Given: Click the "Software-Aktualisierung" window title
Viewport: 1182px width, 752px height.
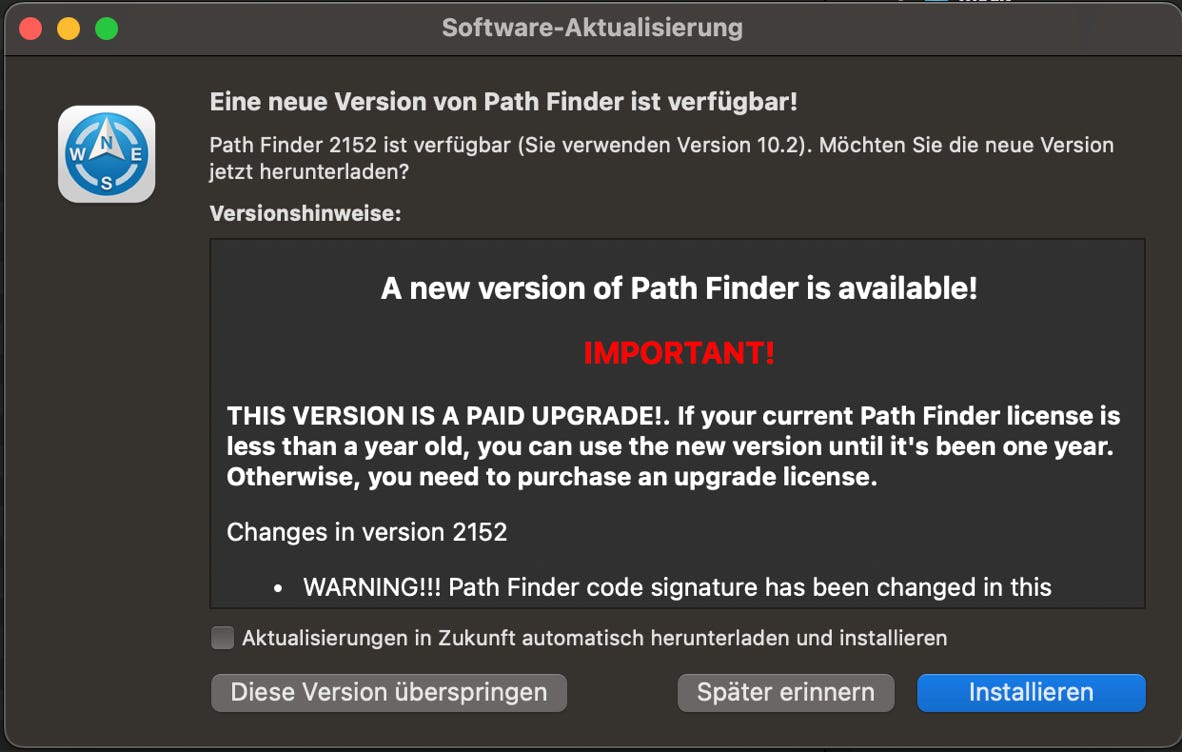Looking at the screenshot, I should pyautogui.click(x=592, y=28).
